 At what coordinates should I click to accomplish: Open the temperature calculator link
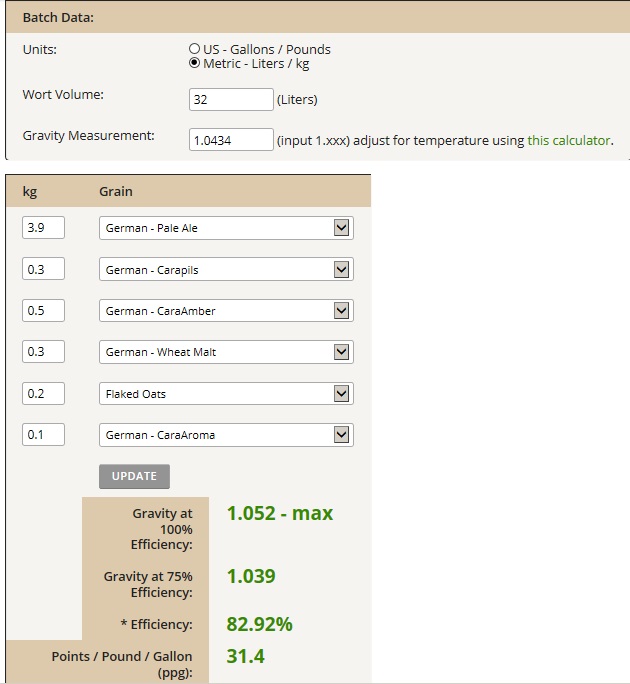coord(568,141)
